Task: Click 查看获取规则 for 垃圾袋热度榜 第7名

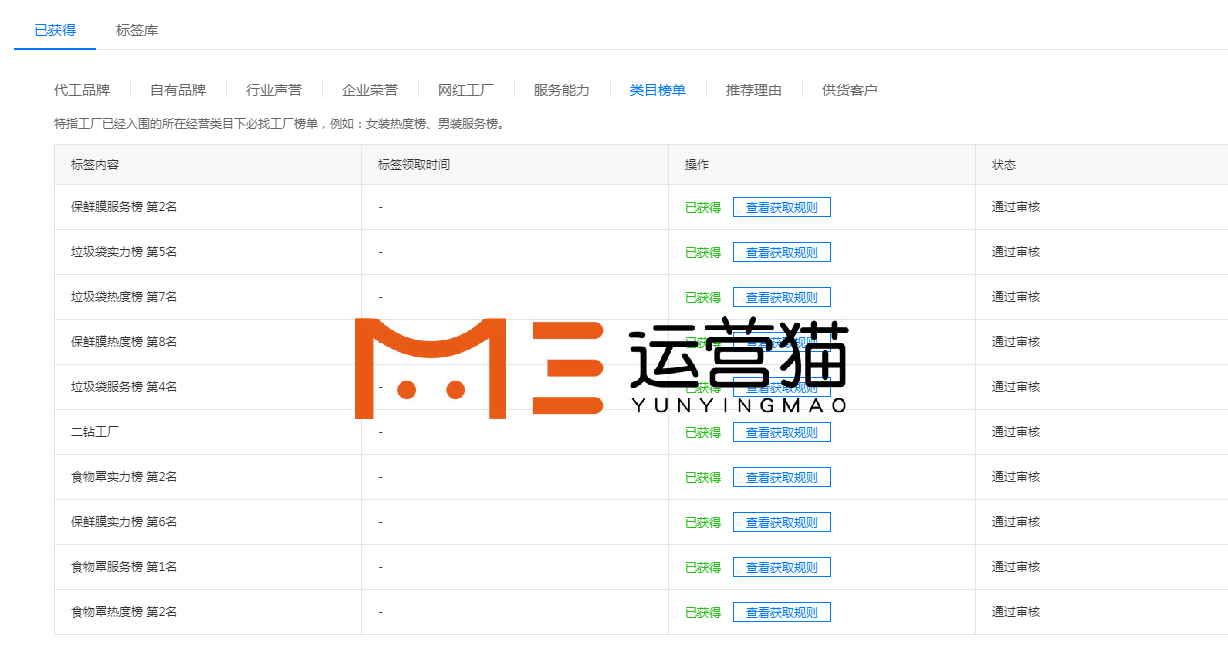Action: tap(782, 298)
